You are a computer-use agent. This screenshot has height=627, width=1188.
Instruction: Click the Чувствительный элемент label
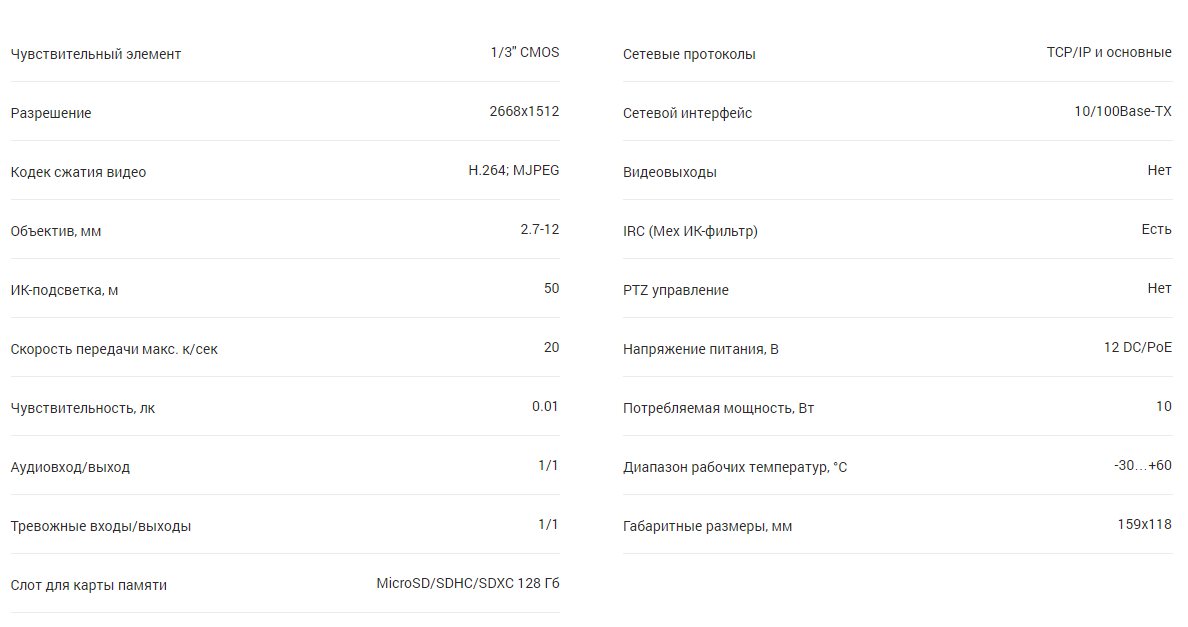pos(95,54)
